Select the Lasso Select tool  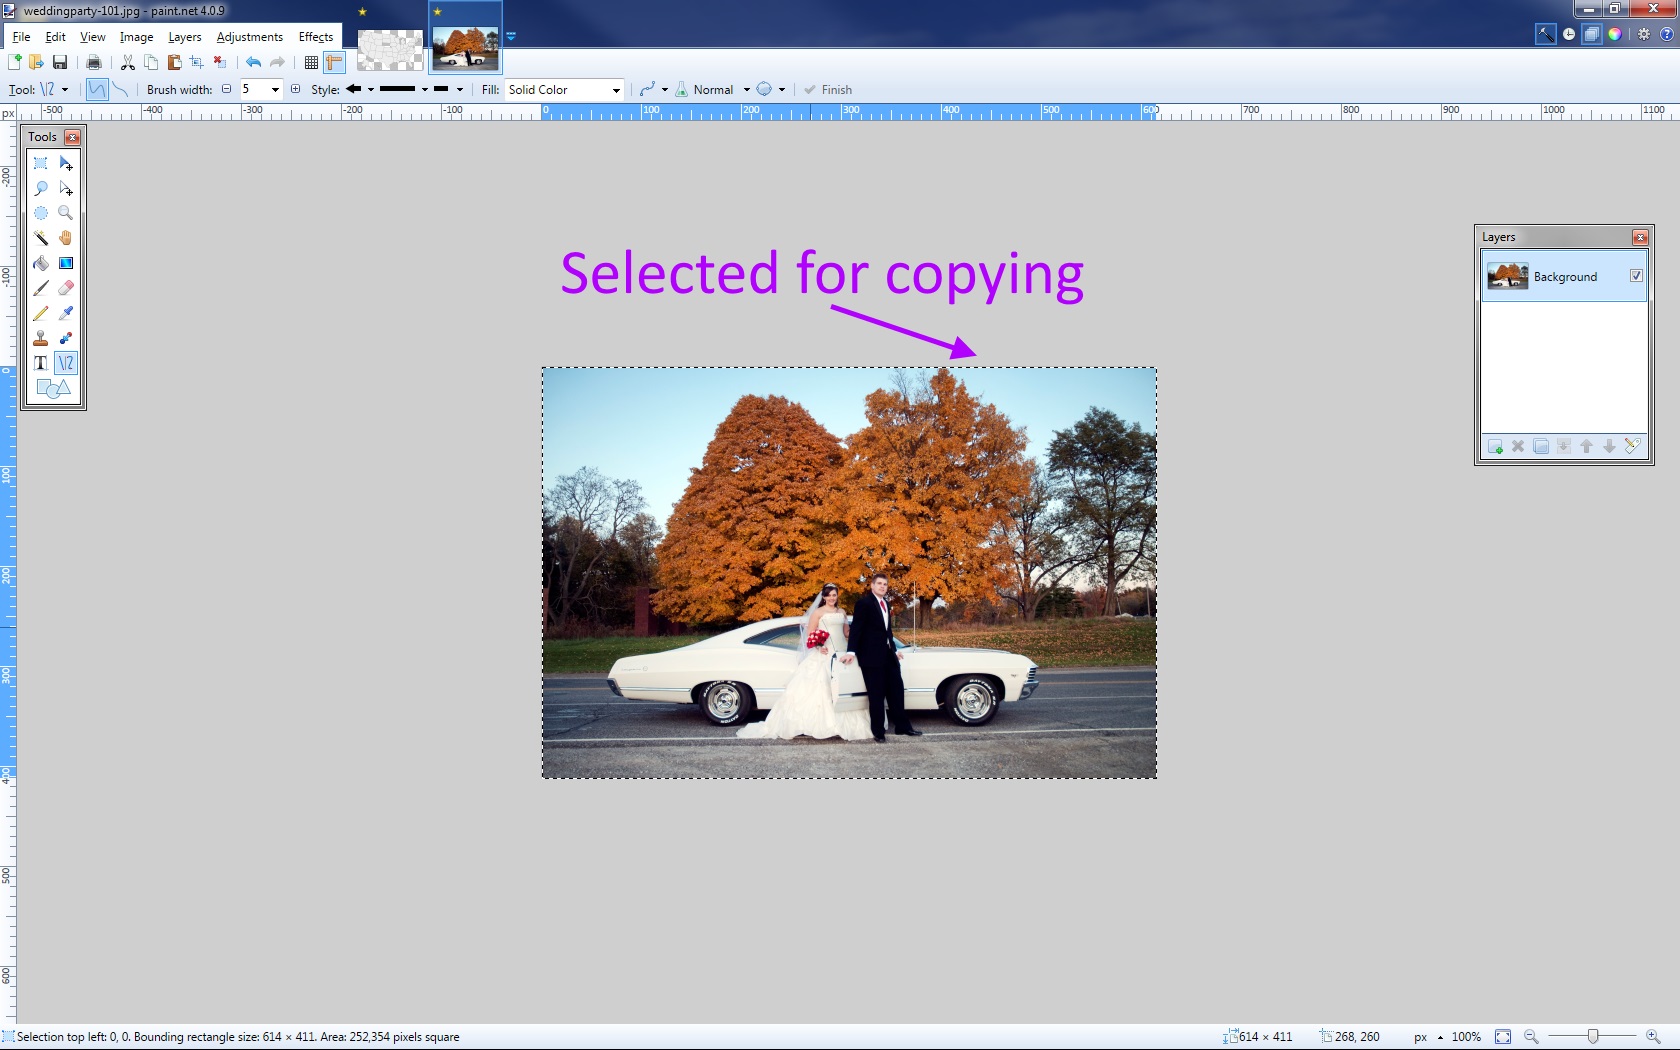click(41, 188)
